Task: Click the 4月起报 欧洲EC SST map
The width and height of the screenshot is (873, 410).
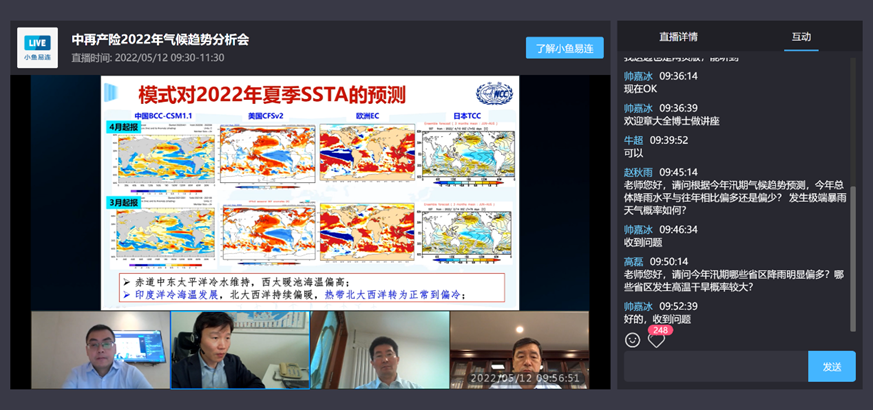Action: tap(367, 152)
